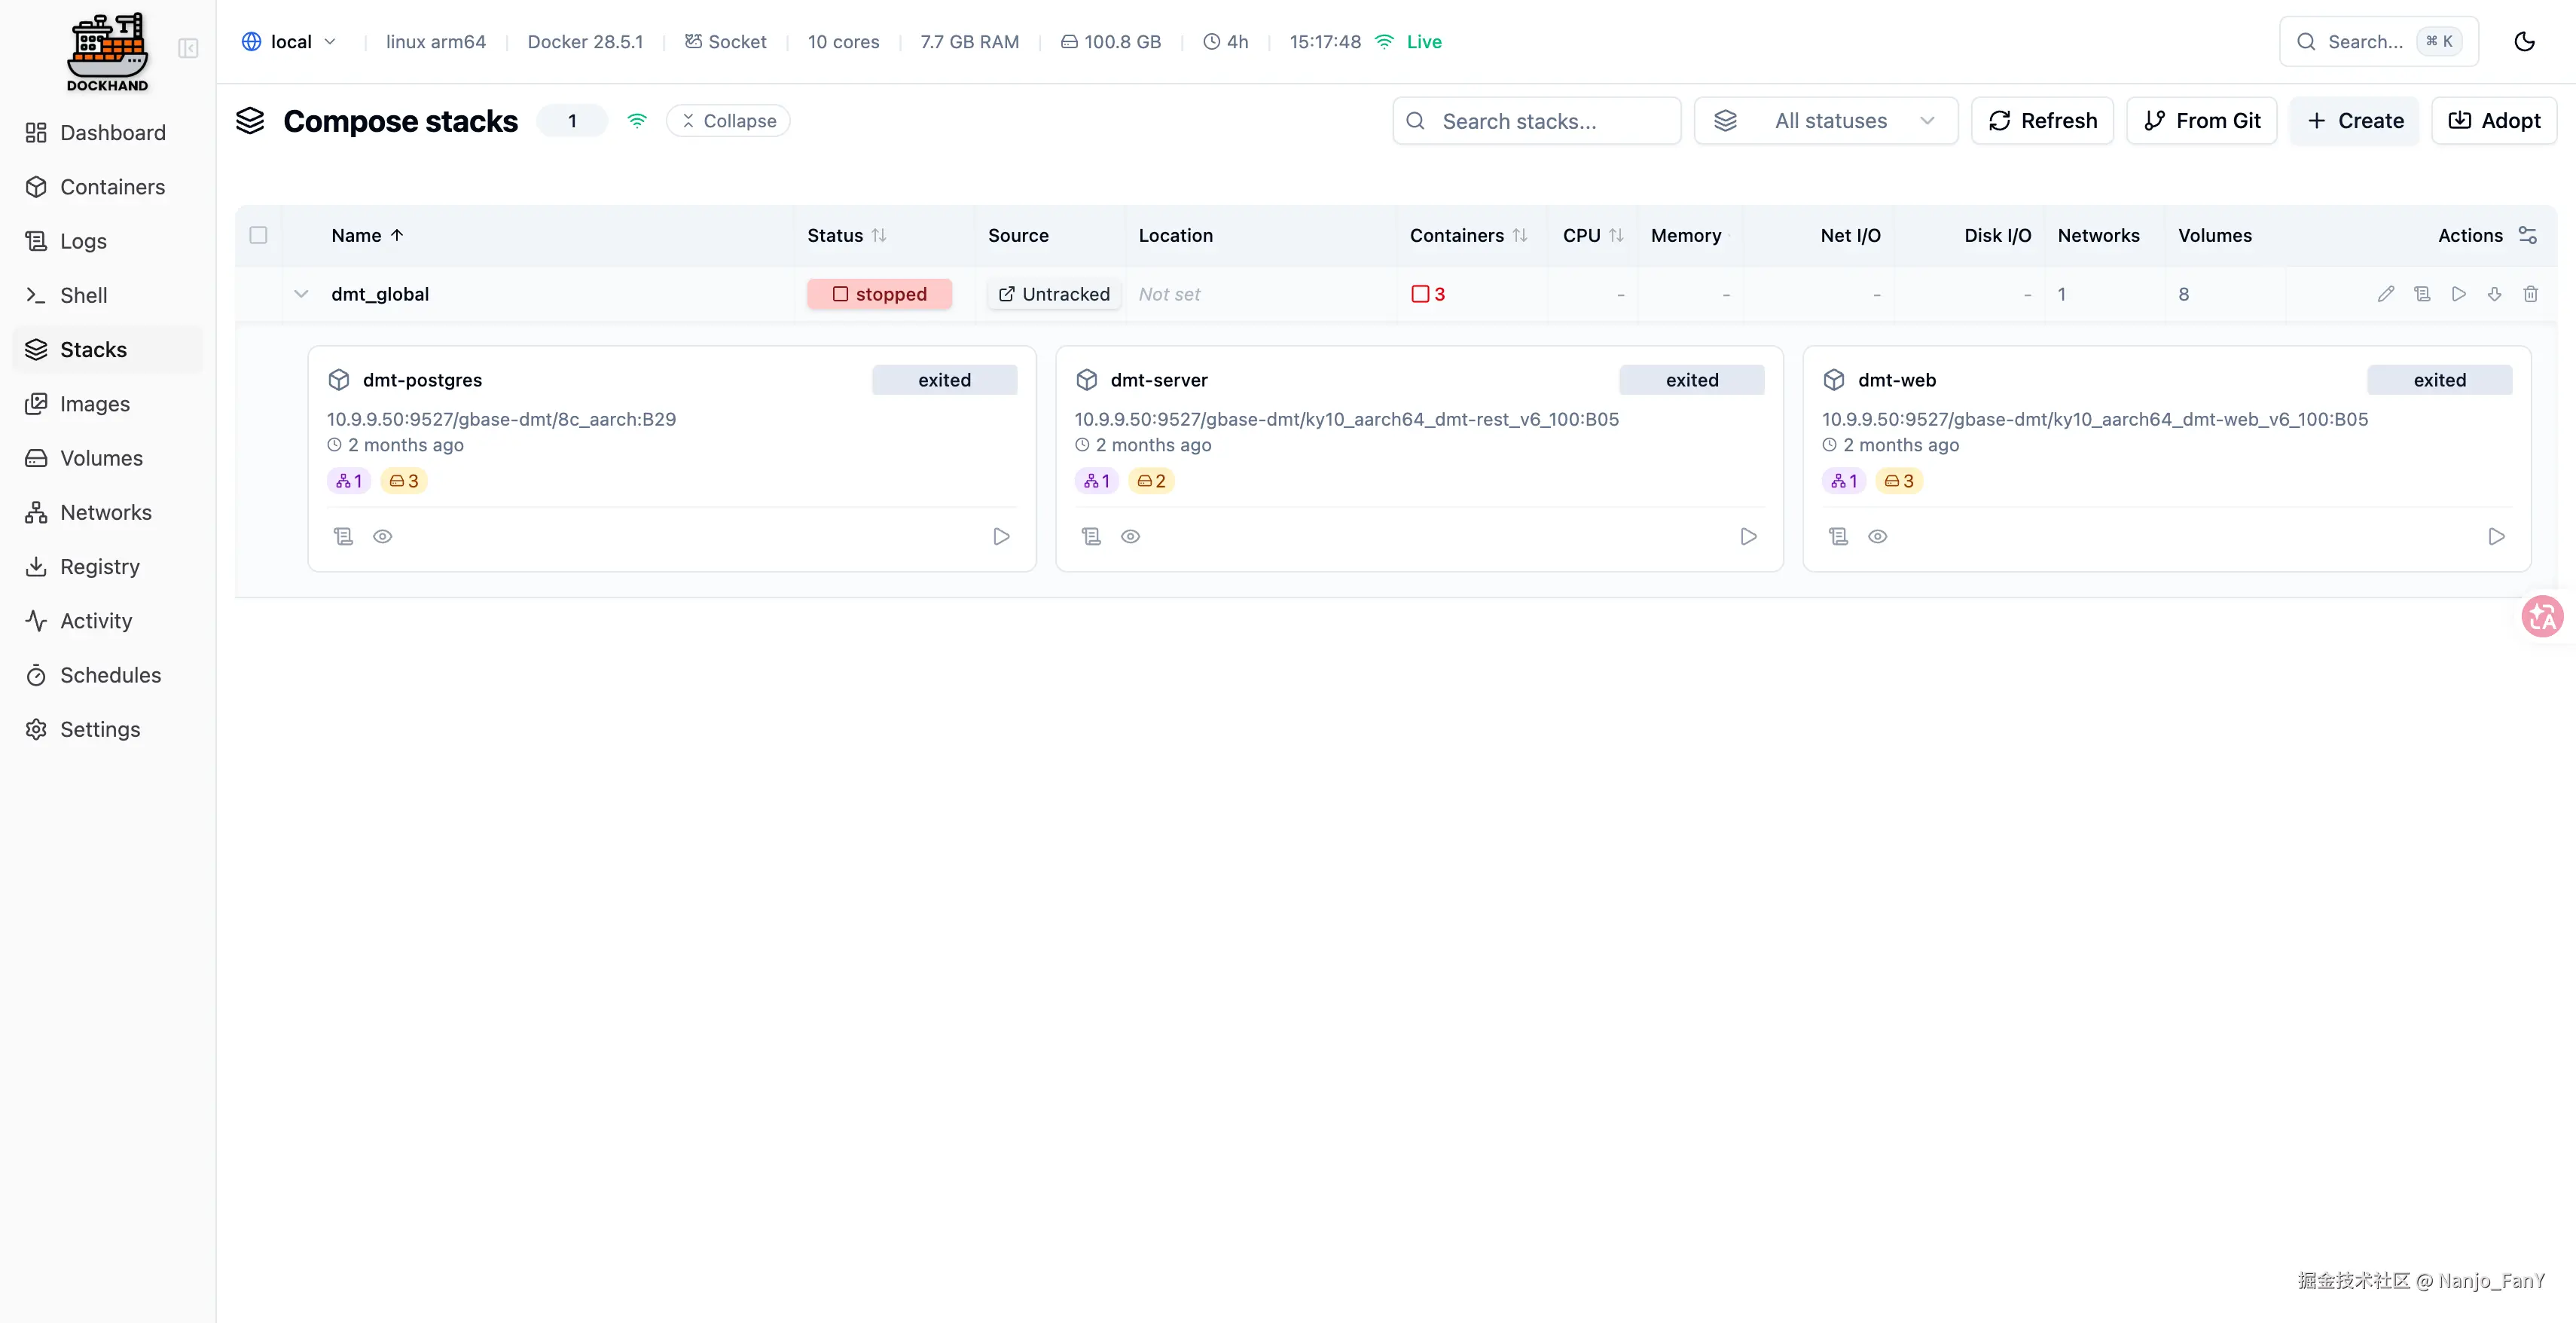Open the All statuses filter dropdown
This screenshot has width=2576, height=1323.
(1826, 121)
